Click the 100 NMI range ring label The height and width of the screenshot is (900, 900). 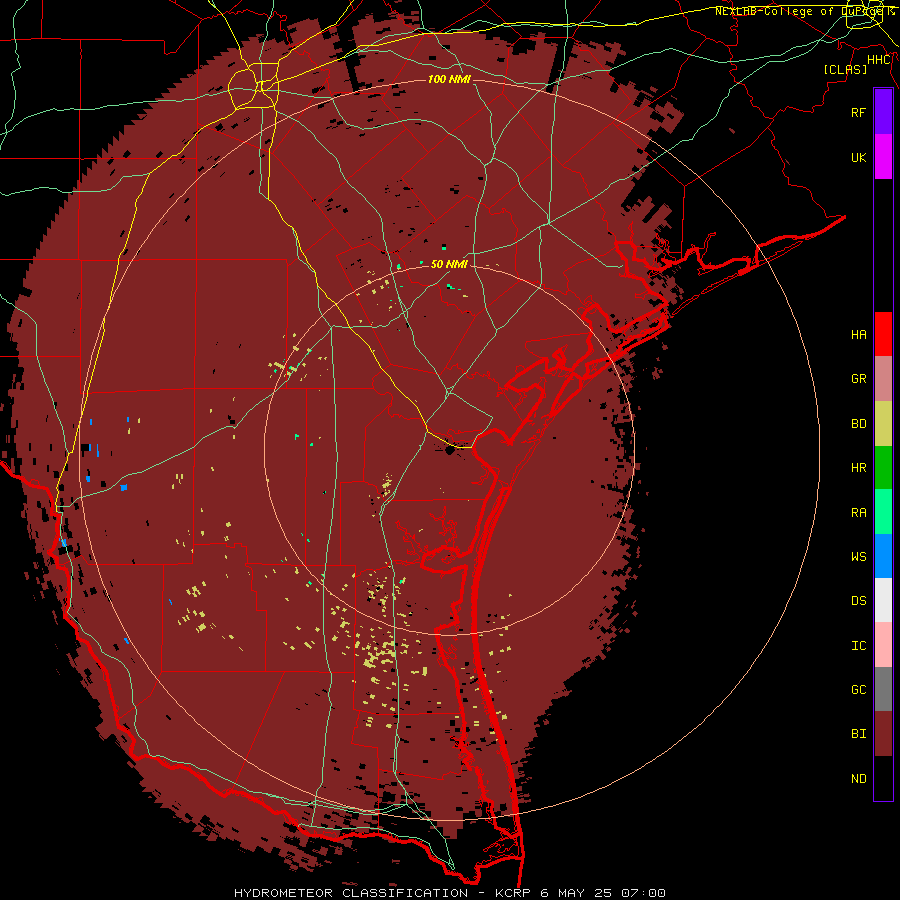tap(449, 79)
